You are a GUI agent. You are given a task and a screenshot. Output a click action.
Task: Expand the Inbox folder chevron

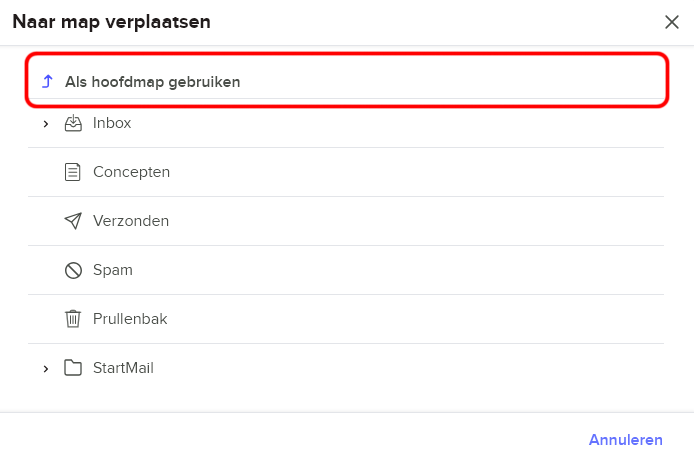tap(46, 124)
